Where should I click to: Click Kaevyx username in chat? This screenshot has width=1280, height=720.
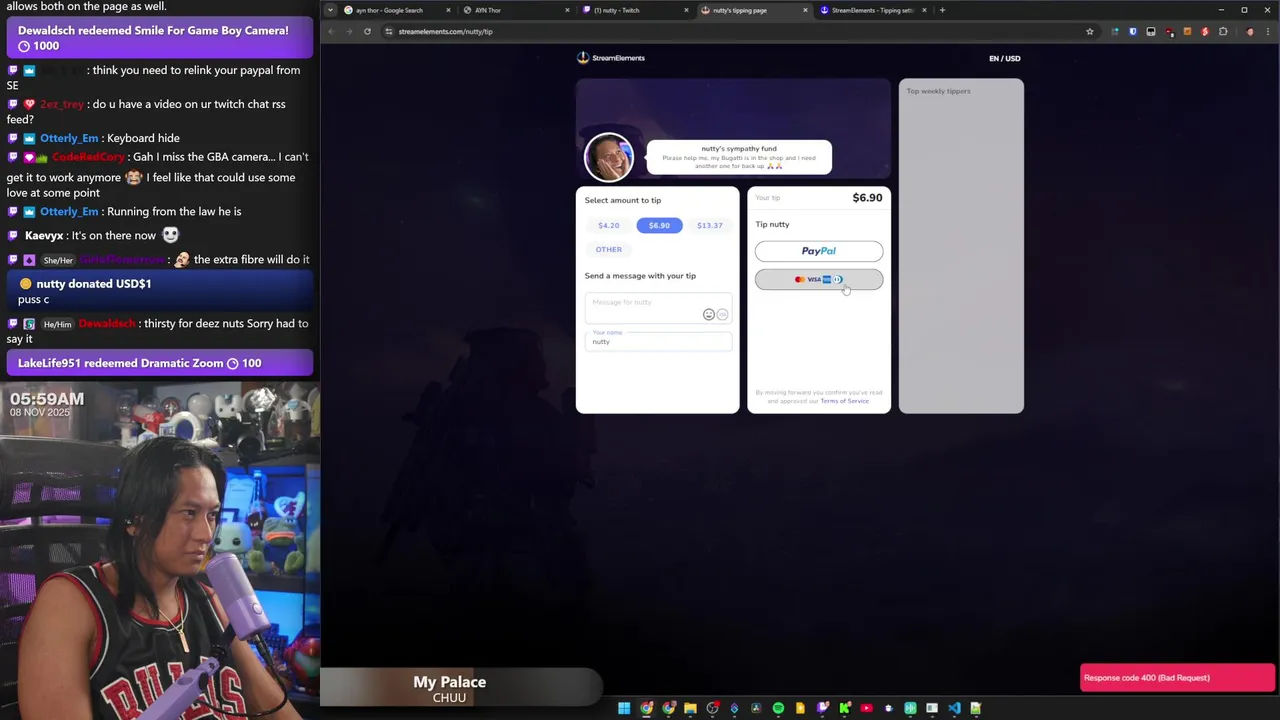44,236
